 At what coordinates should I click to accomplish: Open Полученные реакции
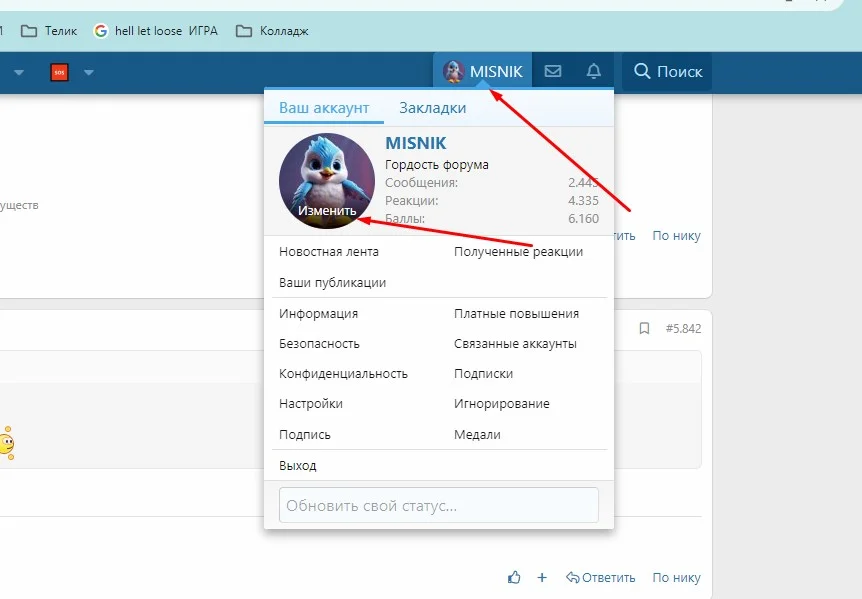tap(518, 252)
